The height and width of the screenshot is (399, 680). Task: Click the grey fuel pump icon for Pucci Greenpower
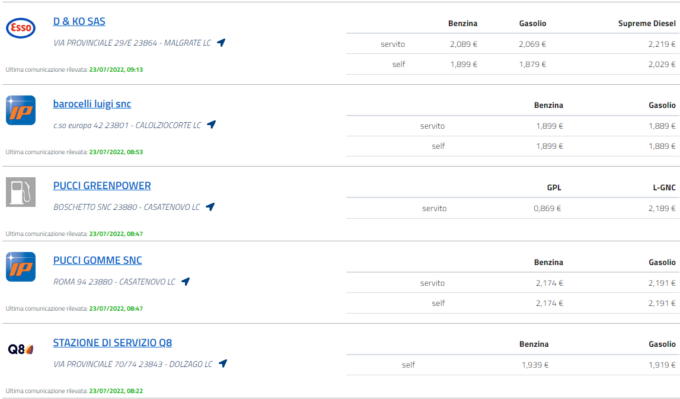click(x=20, y=192)
